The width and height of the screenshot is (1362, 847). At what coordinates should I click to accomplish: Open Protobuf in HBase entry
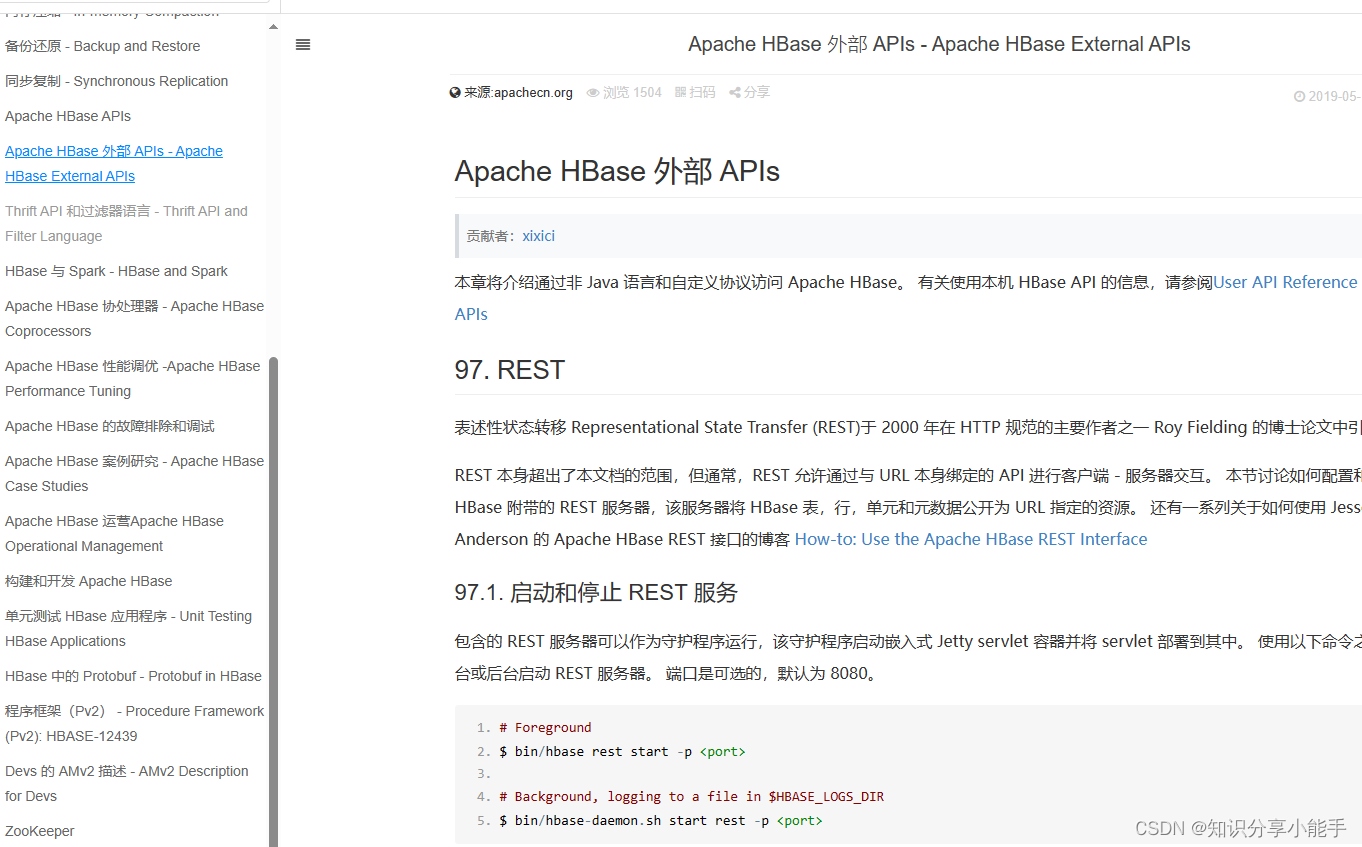pos(133,676)
